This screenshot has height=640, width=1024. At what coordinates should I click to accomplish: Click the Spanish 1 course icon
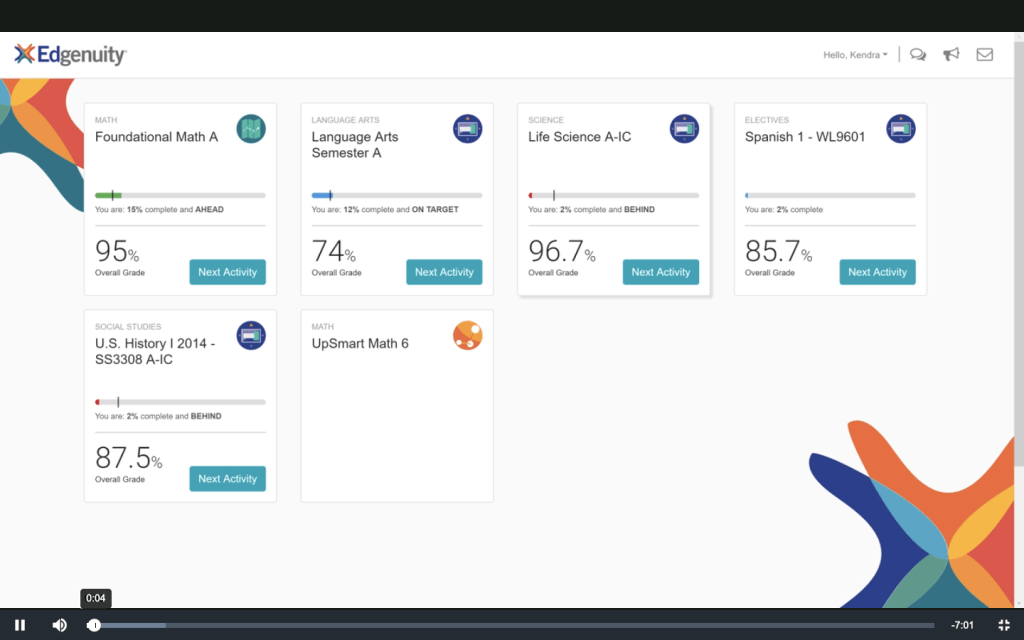point(901,129)
